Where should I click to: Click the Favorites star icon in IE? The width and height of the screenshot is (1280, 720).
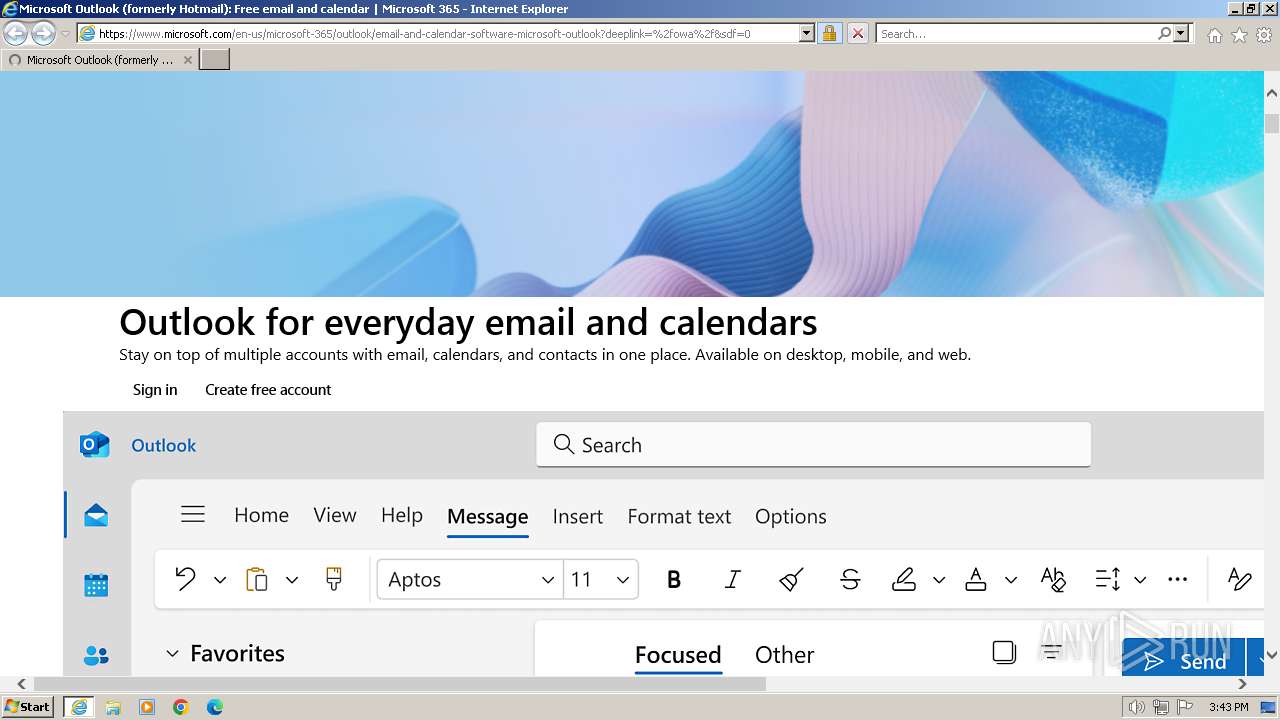pyautogui.click(x=1239, y=34)
